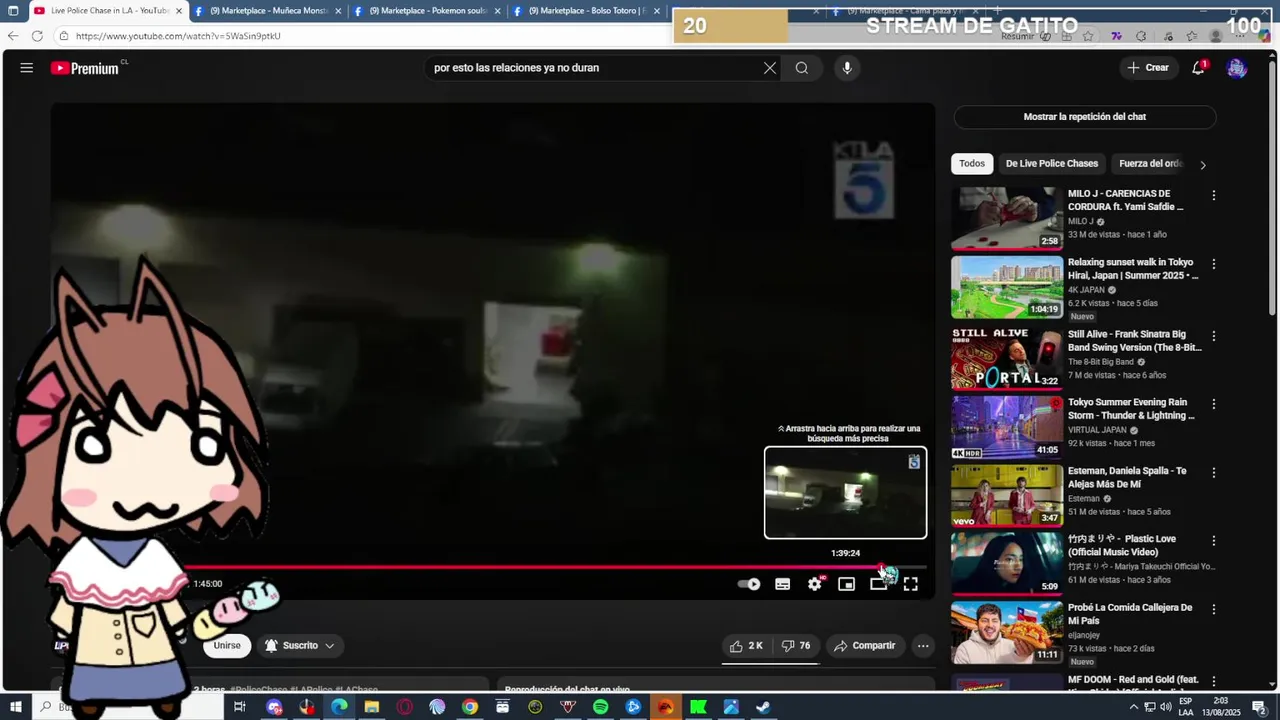
Task: Show more filter chips arrow
Action: tap(1203, 164)
